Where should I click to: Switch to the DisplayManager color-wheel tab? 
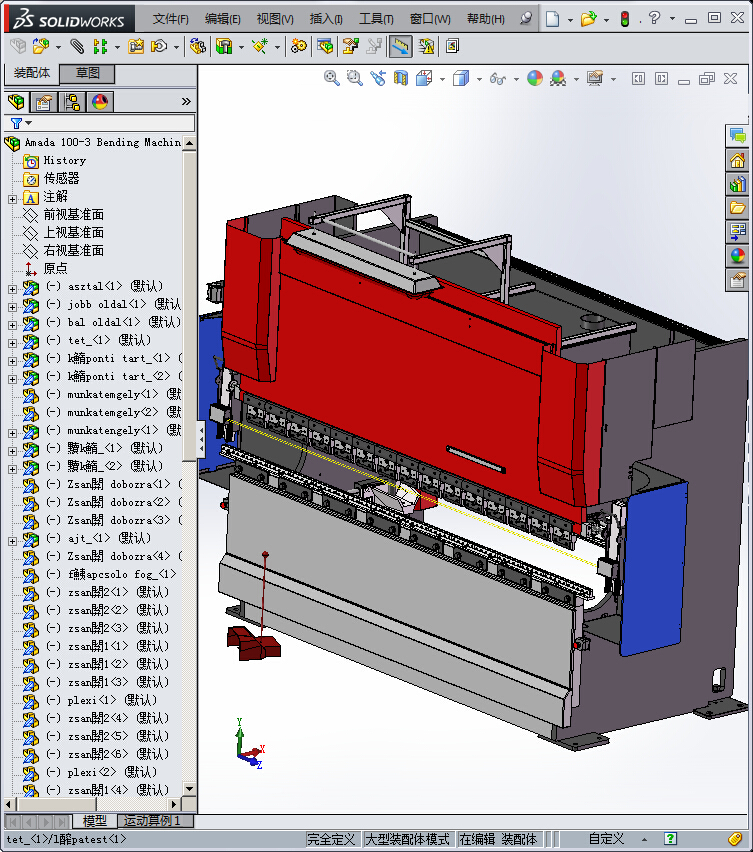(x=99, y=102)
